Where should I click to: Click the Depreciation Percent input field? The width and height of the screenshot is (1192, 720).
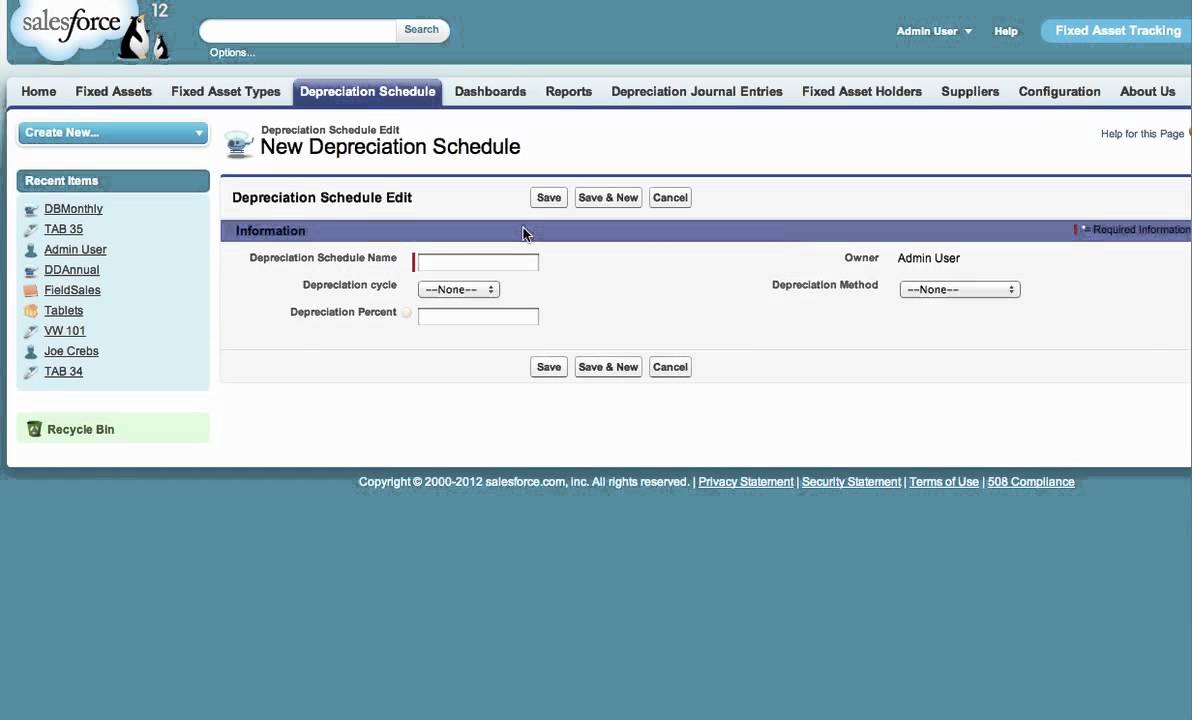click(478, 316)
